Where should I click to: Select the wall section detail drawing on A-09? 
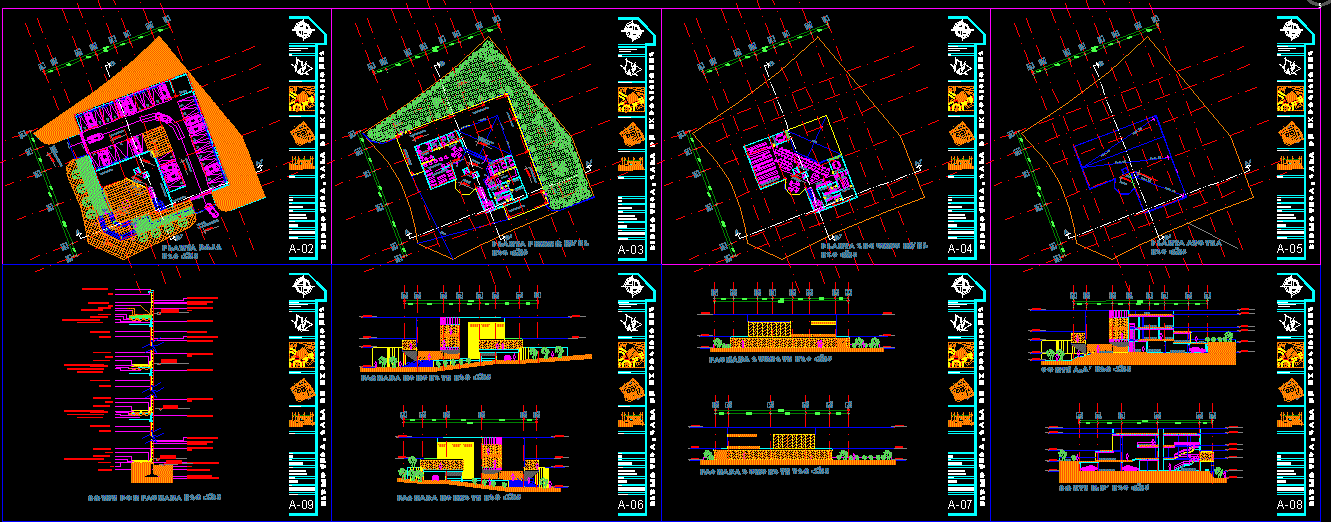(x=150, y=380)
